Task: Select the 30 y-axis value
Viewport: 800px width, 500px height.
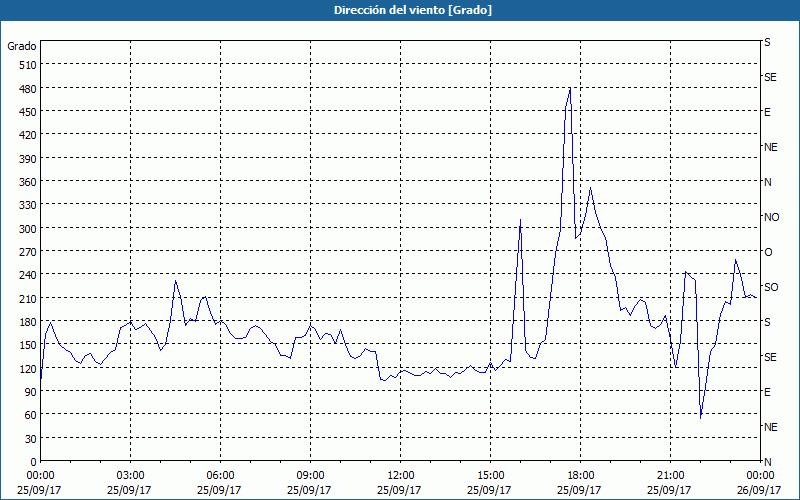Action: [31, 438]
